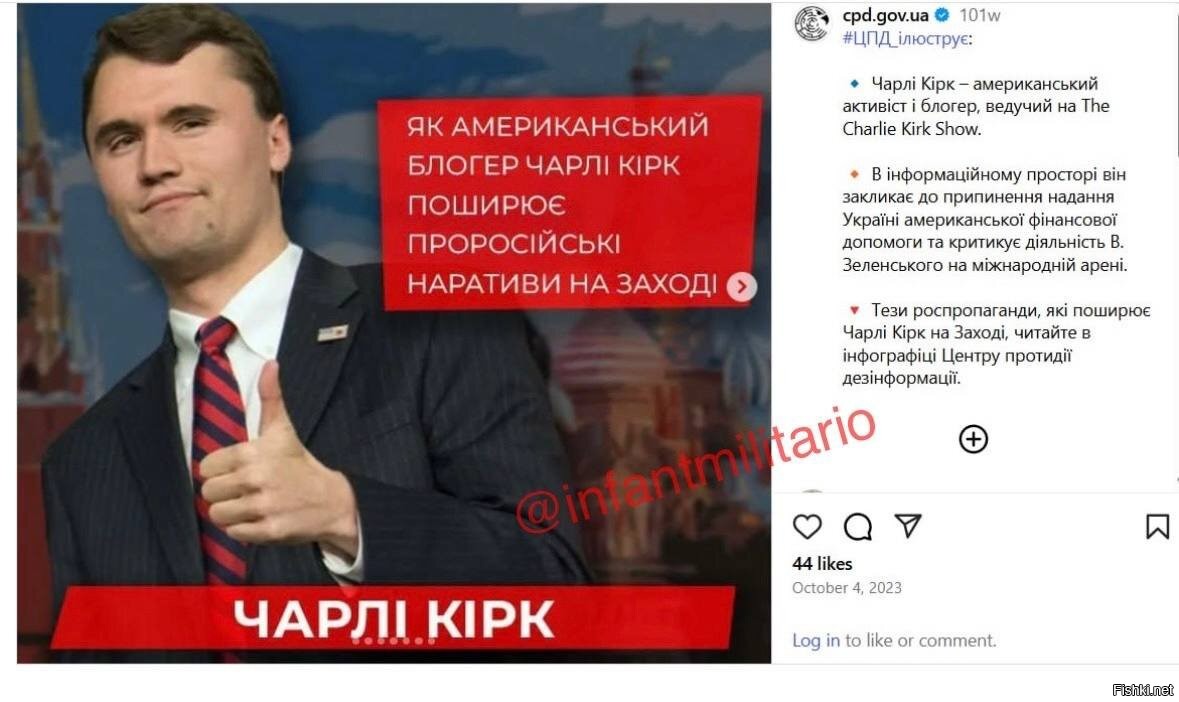Select the carousel pagination dots

click(x=393, y=641)
